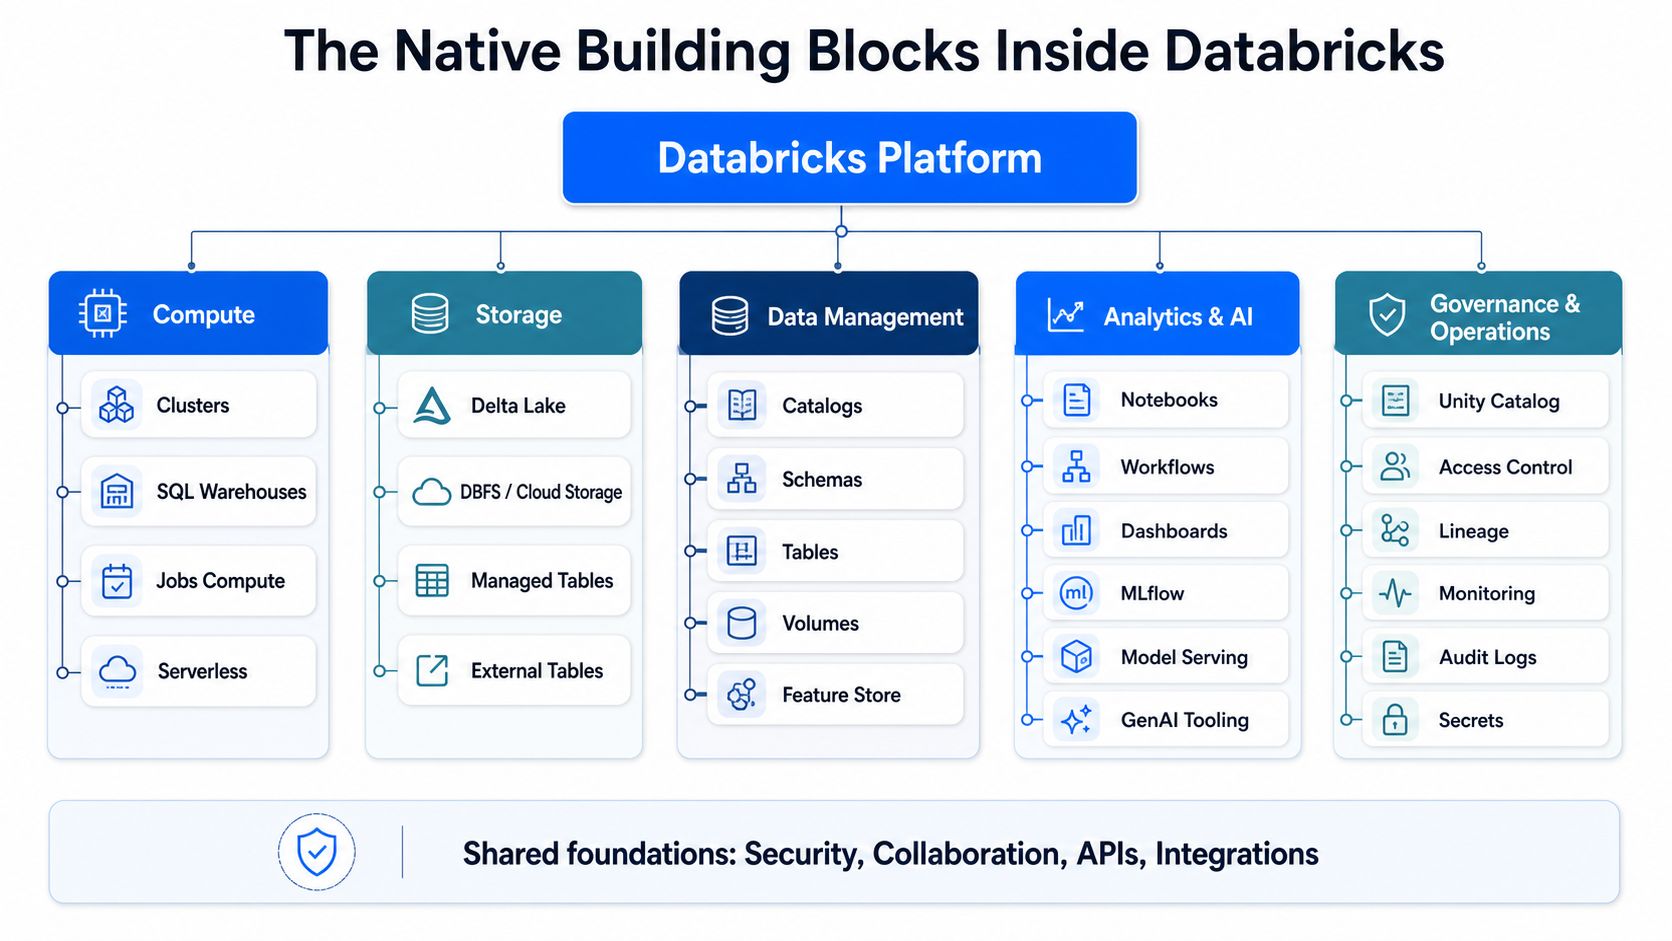Click the Shared foundations text line
Screen dimensions: 1672x941
click(890, 853)
